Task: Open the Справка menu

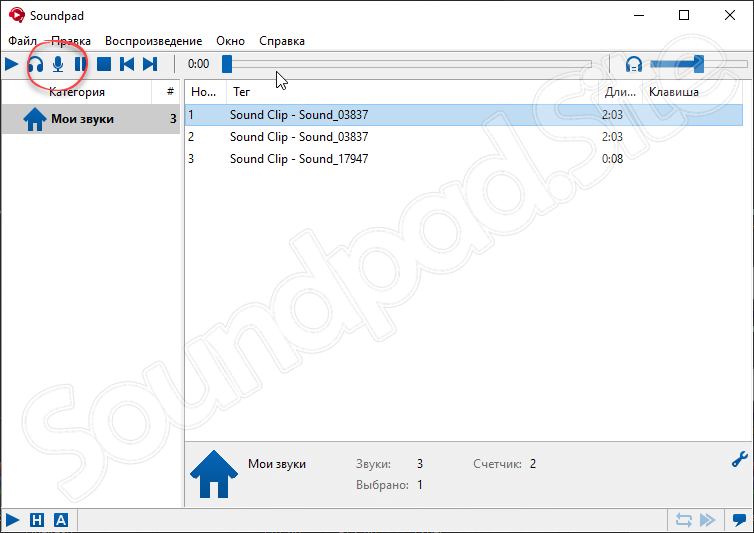Action: point(282,41)
